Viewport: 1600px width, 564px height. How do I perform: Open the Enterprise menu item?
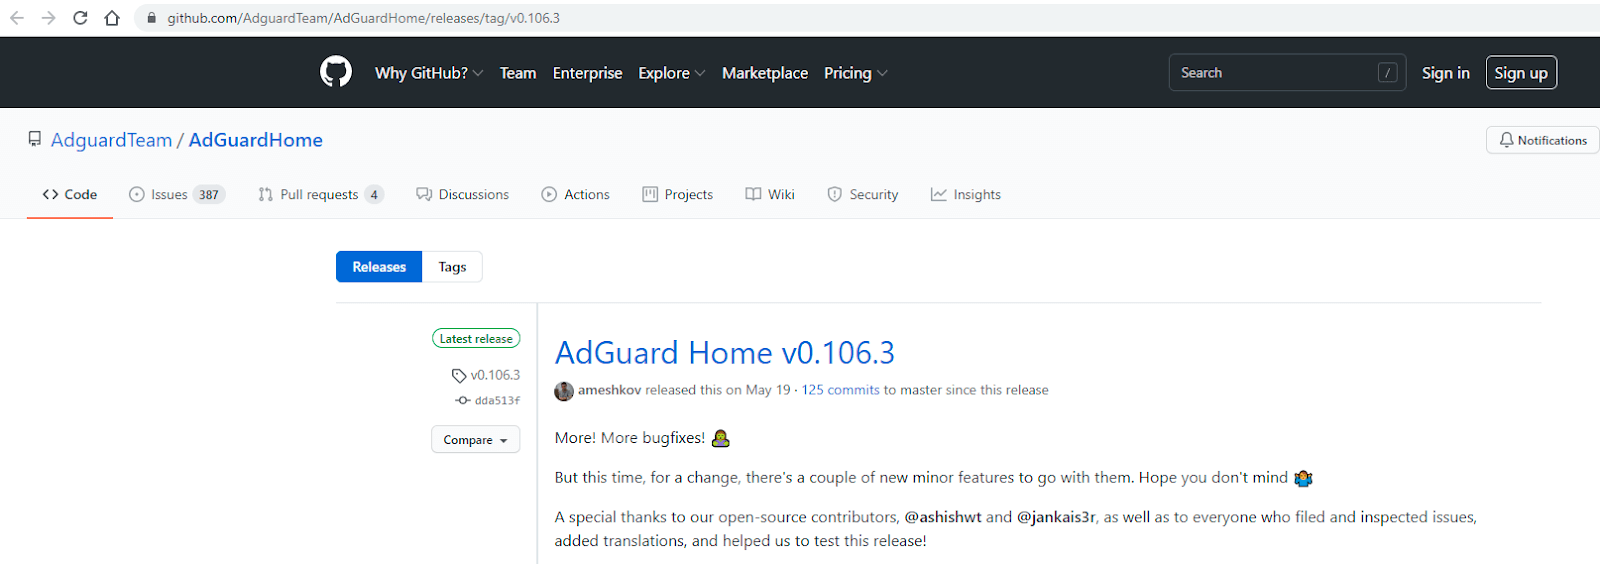tap(587, 73)
